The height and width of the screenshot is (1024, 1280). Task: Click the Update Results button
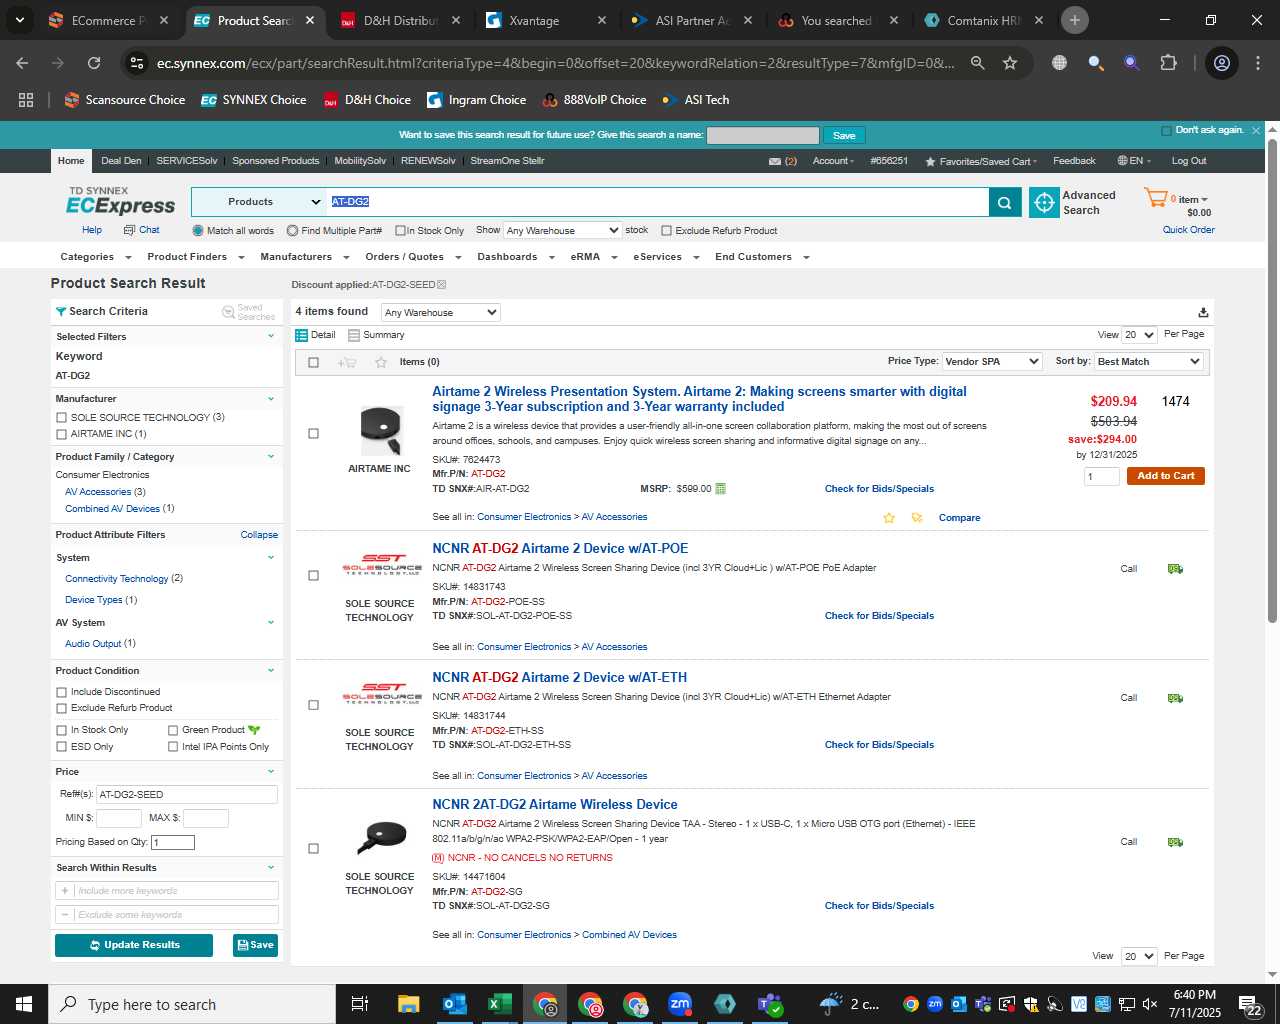pos(134,945)
